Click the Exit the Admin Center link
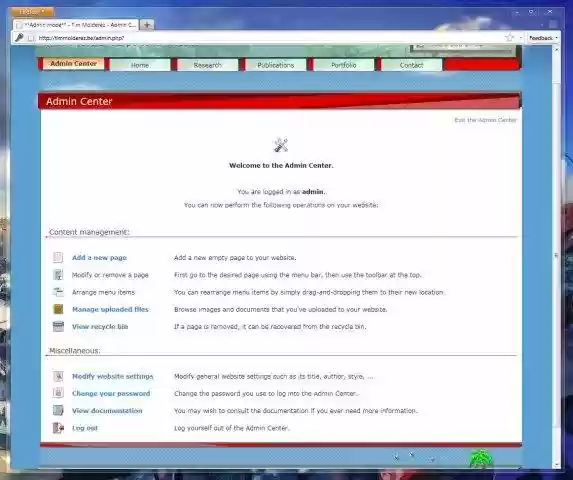Image resolution: width=573 pixels, height=480 pixels. pyautogui.click(x=485, y=120)
